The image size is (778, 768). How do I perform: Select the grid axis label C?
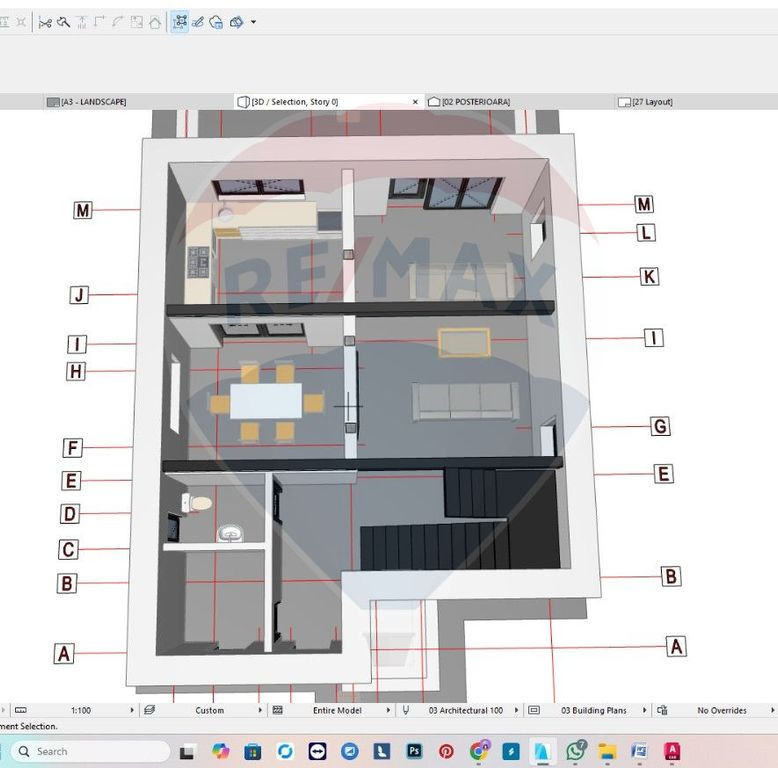click(68, 550)
